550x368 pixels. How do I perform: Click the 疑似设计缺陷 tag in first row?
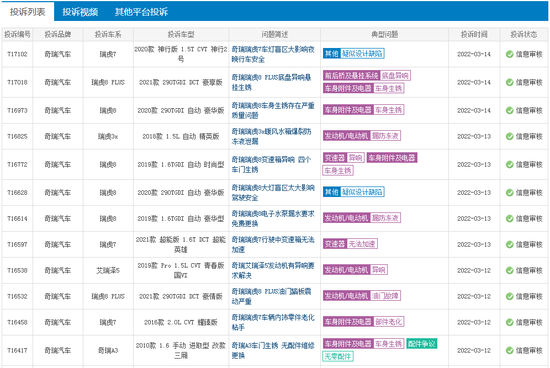coord(362,53)
